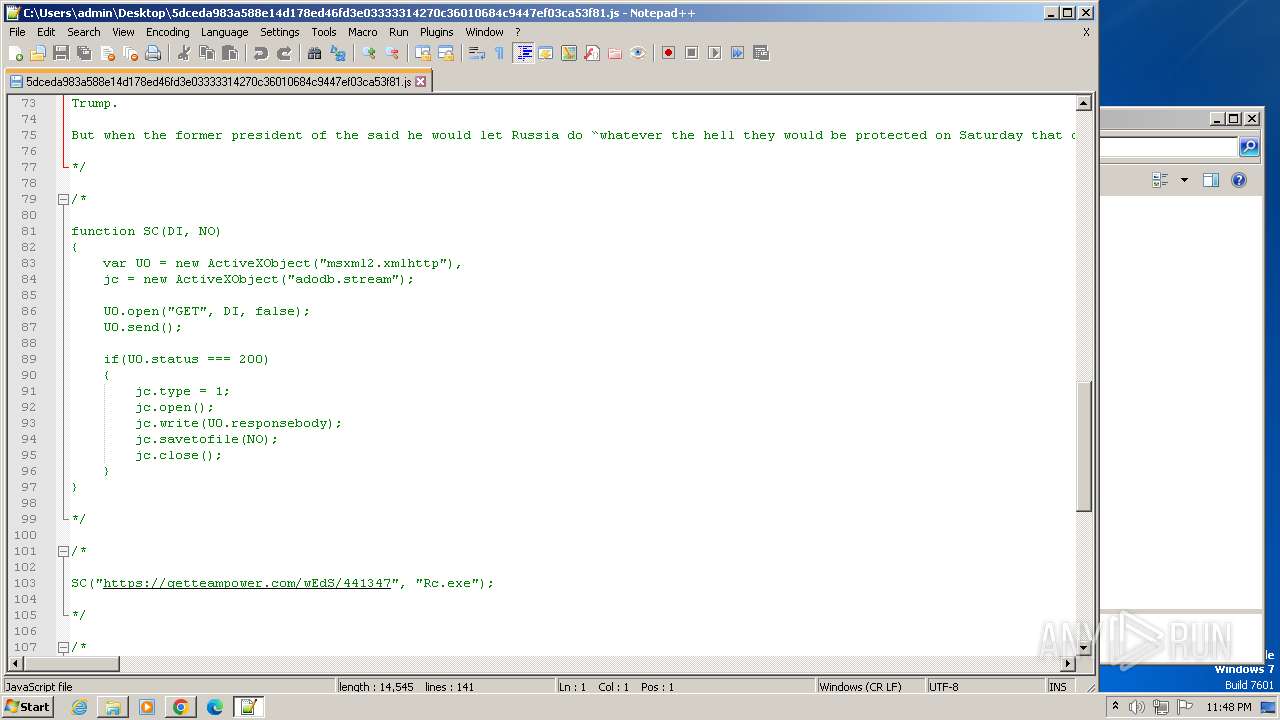Viewport: 1280px width, 720px height.
Task: Close current document toolbar icon
Action: (107, 53)
